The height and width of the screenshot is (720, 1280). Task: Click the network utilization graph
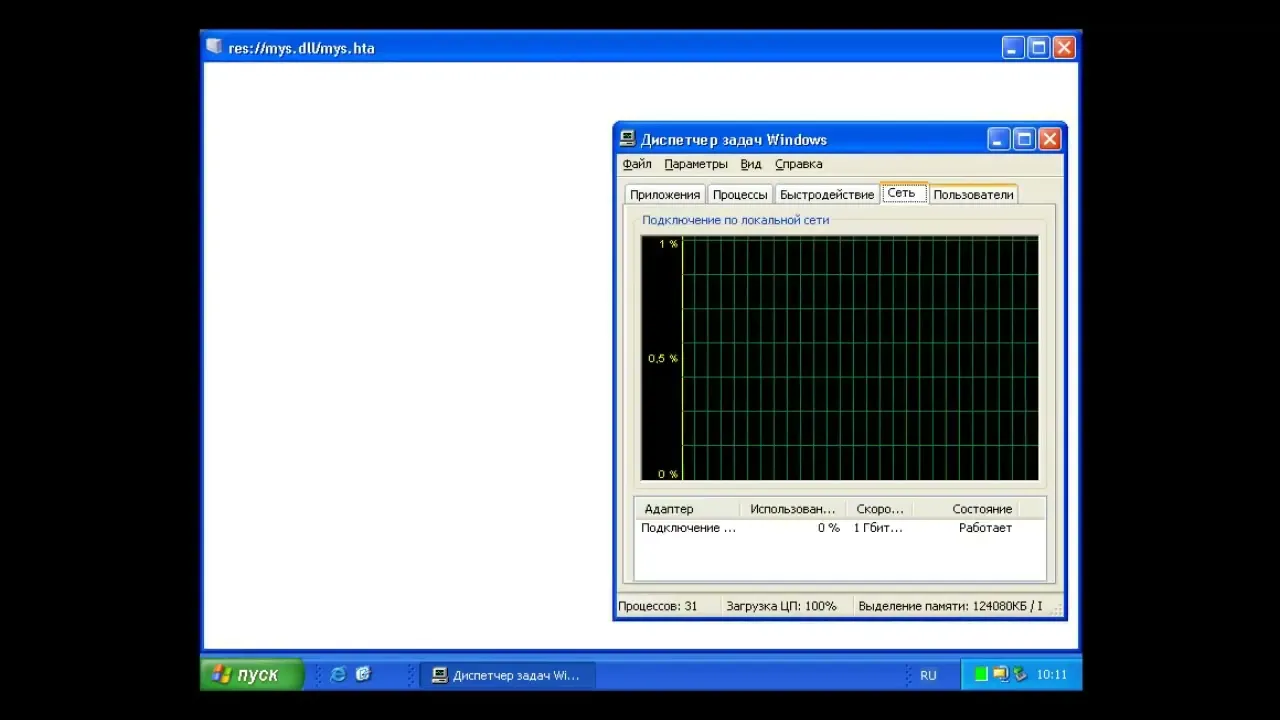click(x=840, y=358)
